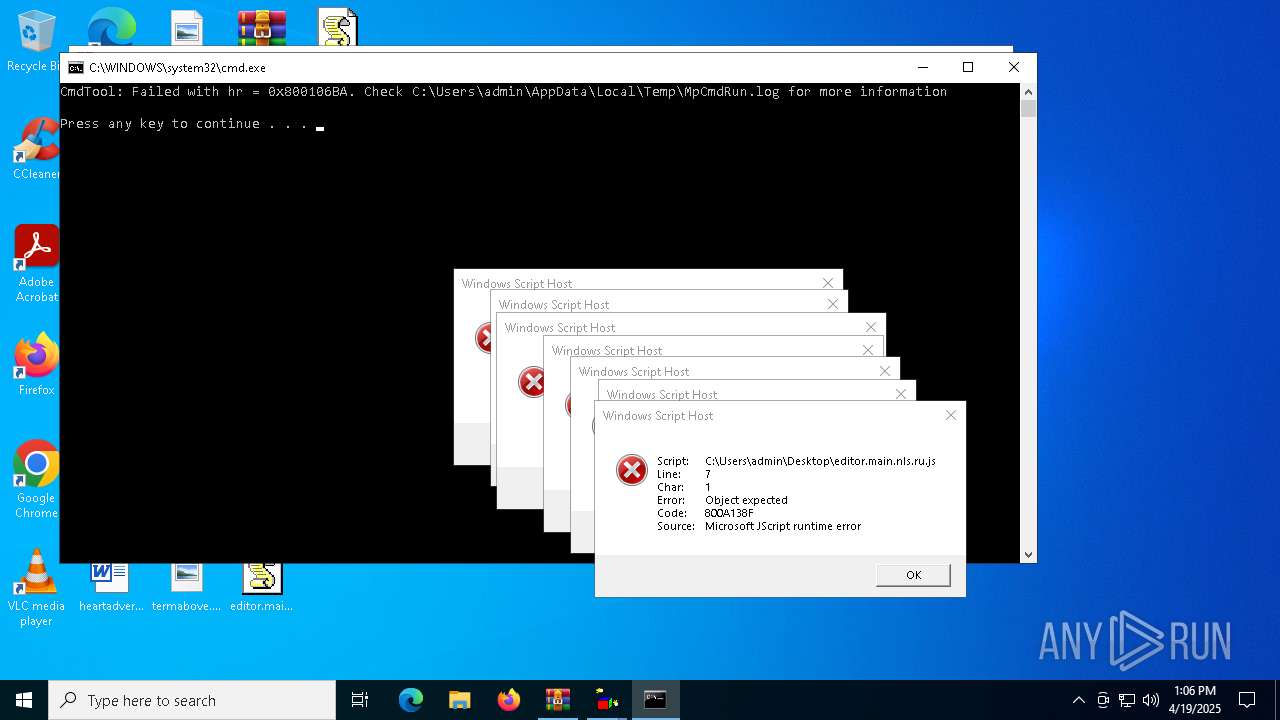Screen dimensions: 1280x720
Task: Open the clock showing 1:06 PM
Action: pos(1195,700)
